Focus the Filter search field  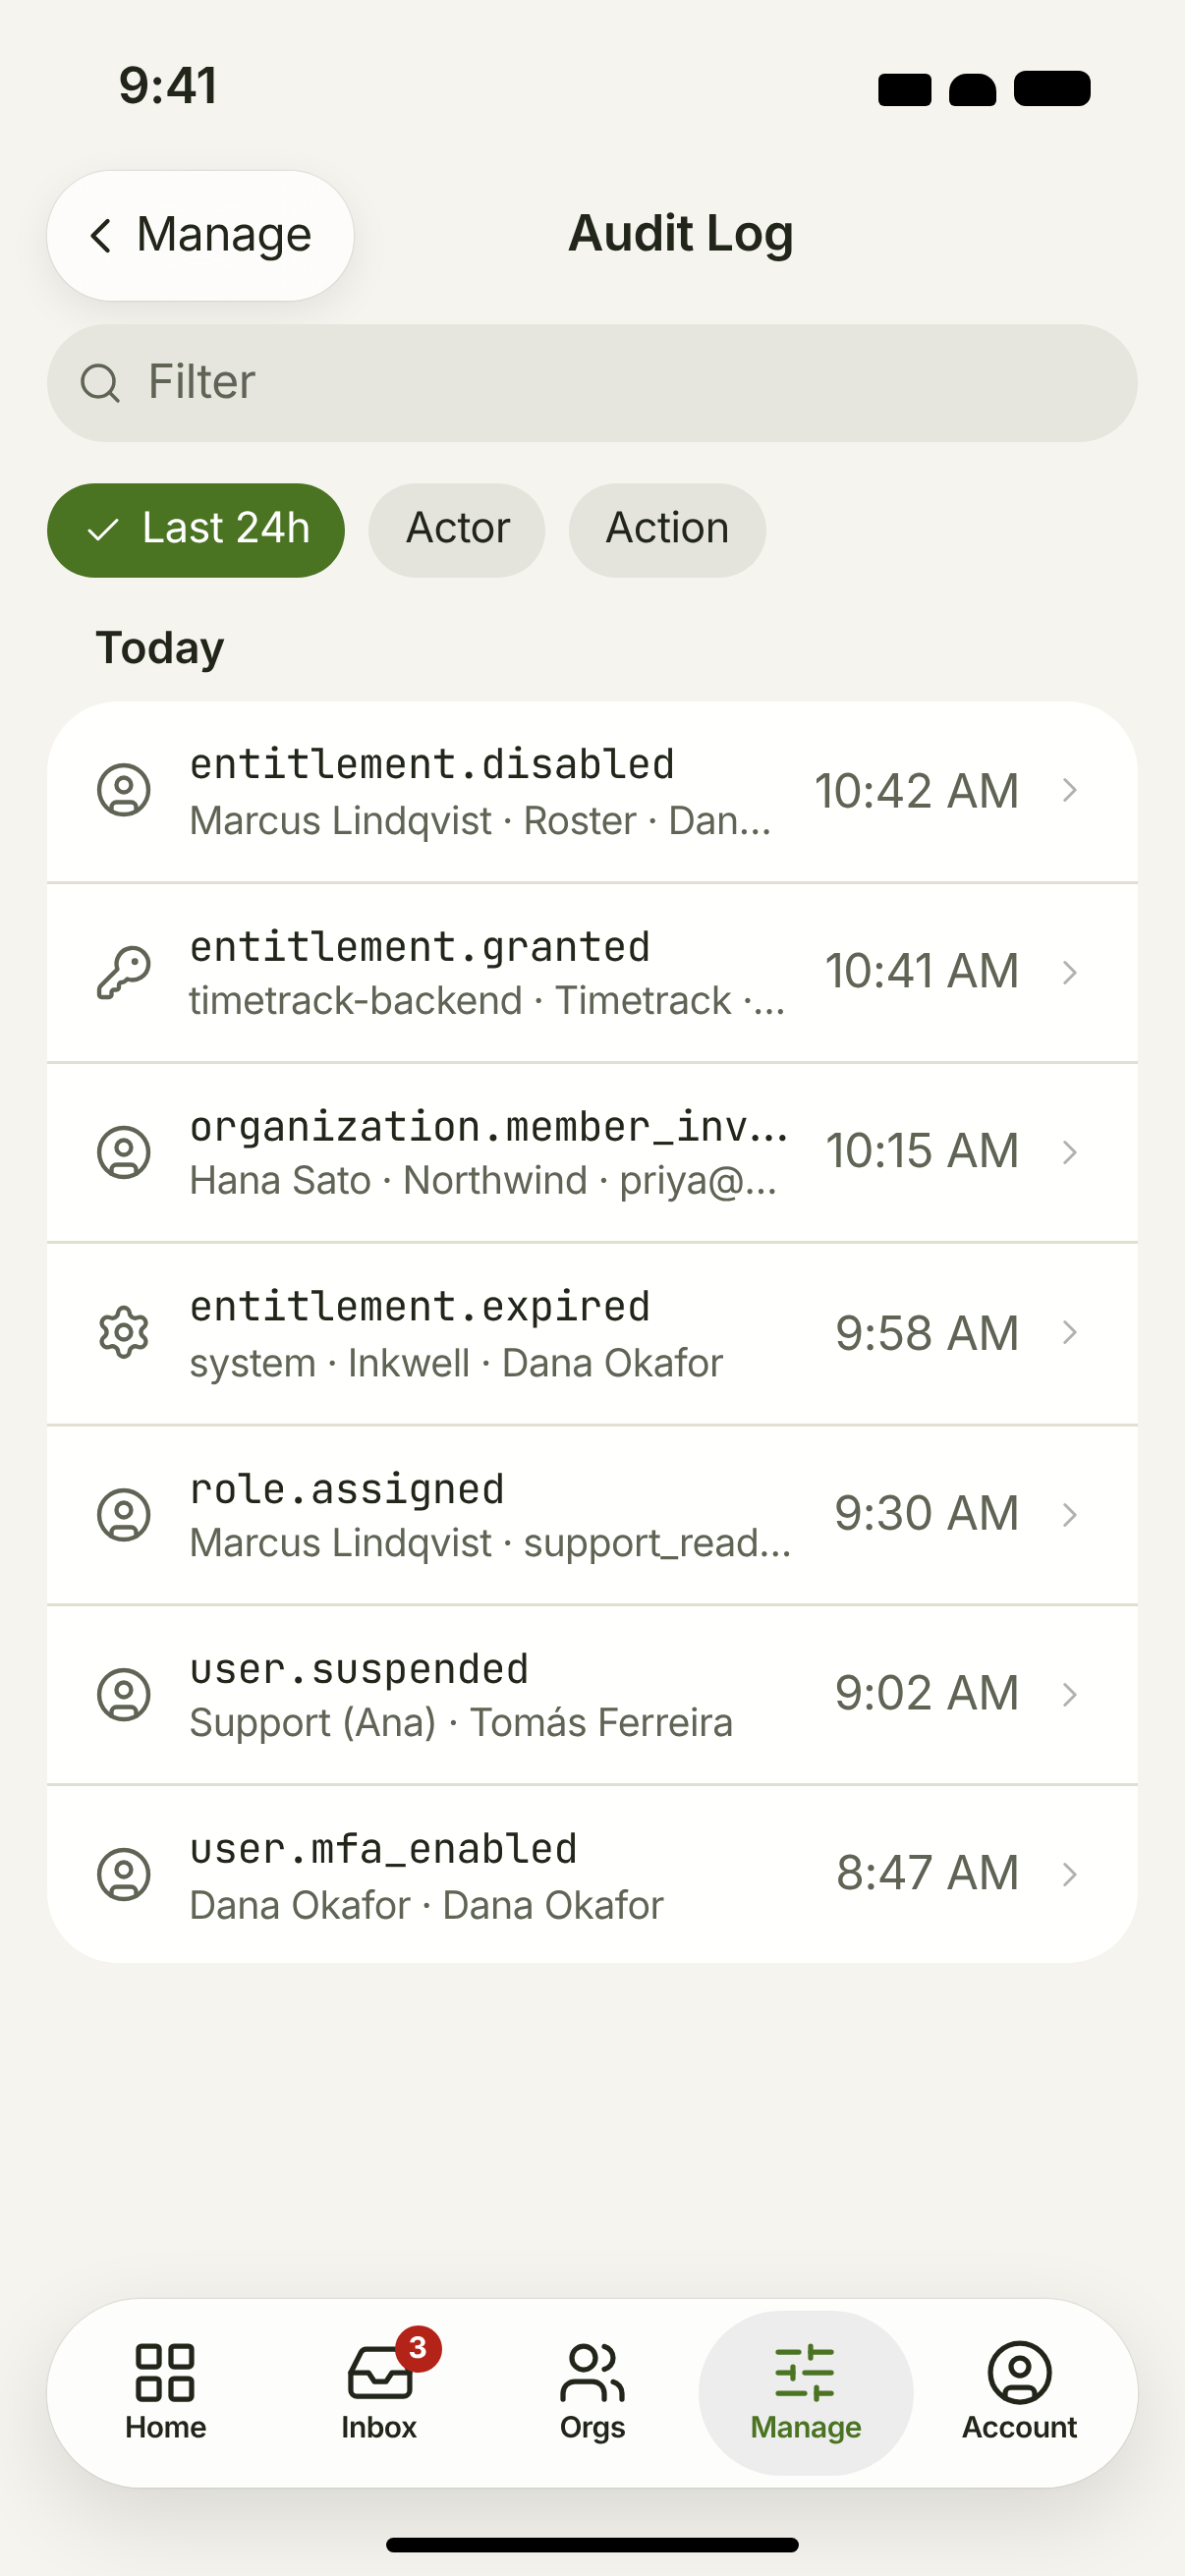click(592, 382)
